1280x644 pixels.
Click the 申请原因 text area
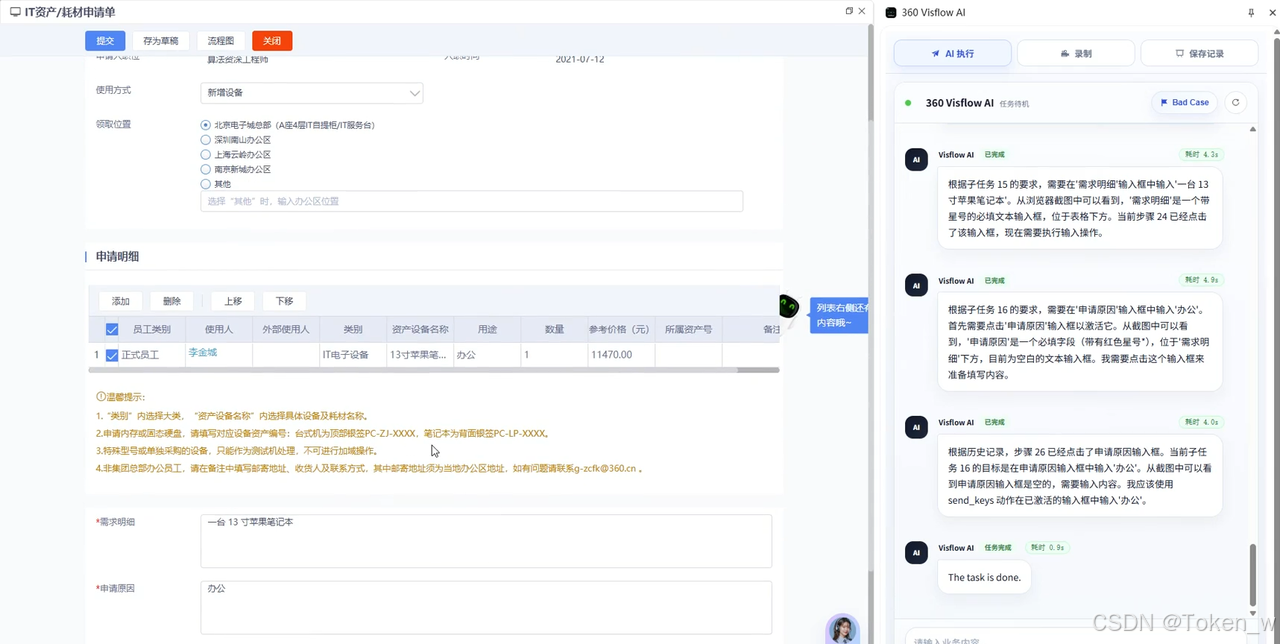(x=486, y=607)
